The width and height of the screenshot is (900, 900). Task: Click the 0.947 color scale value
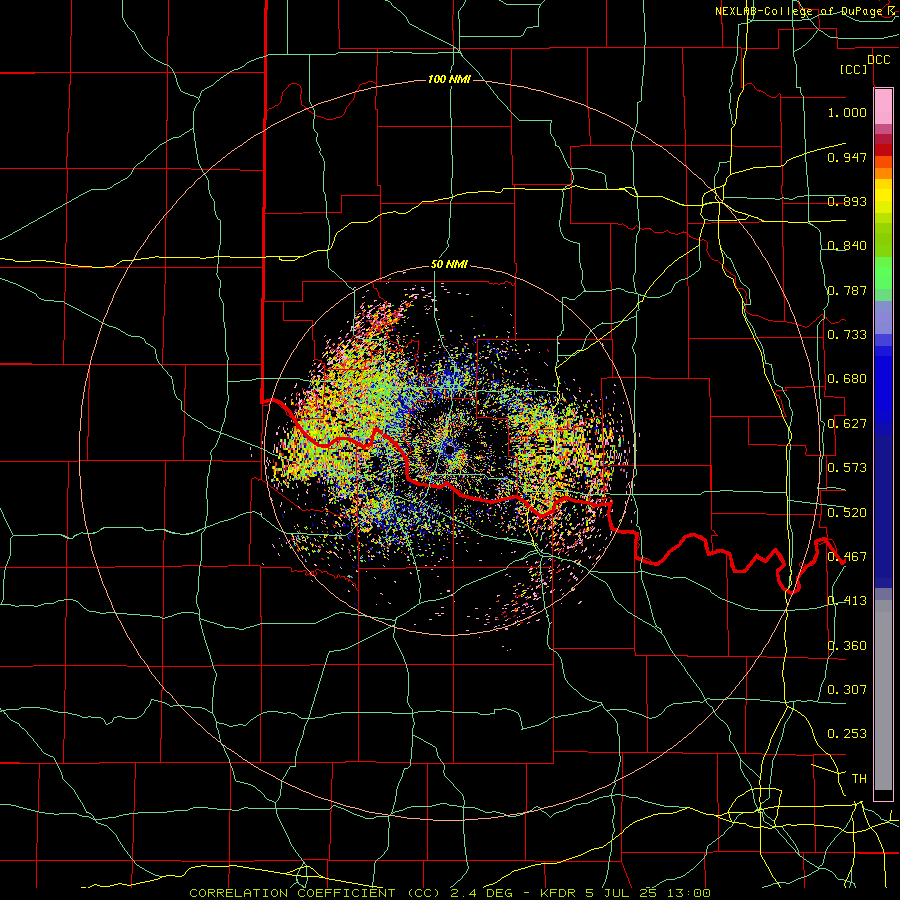tap(847, 157)
